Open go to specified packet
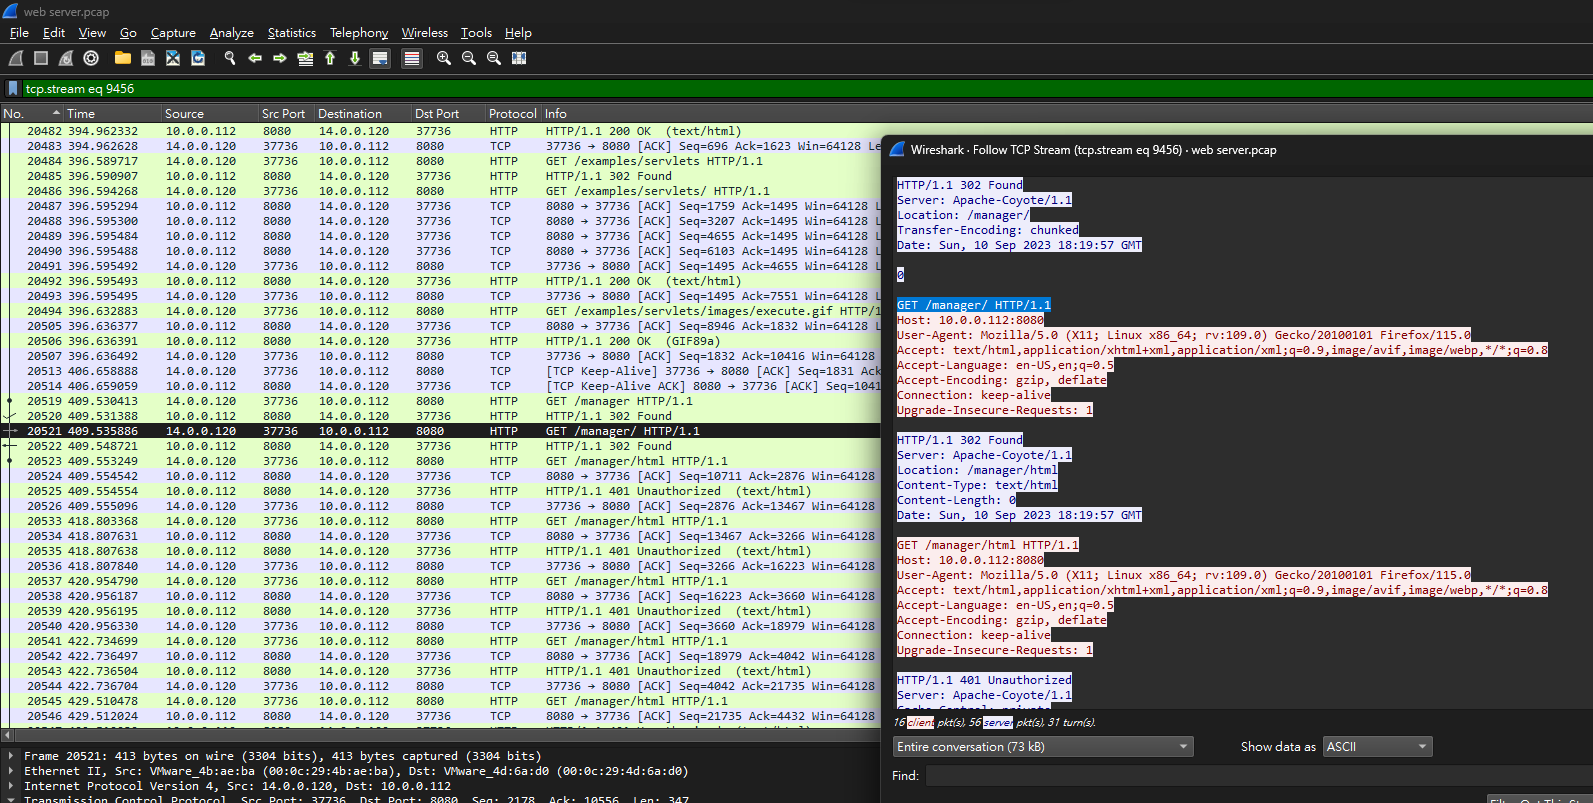This screenshot has width=1593, height=803. coord(305,58)
